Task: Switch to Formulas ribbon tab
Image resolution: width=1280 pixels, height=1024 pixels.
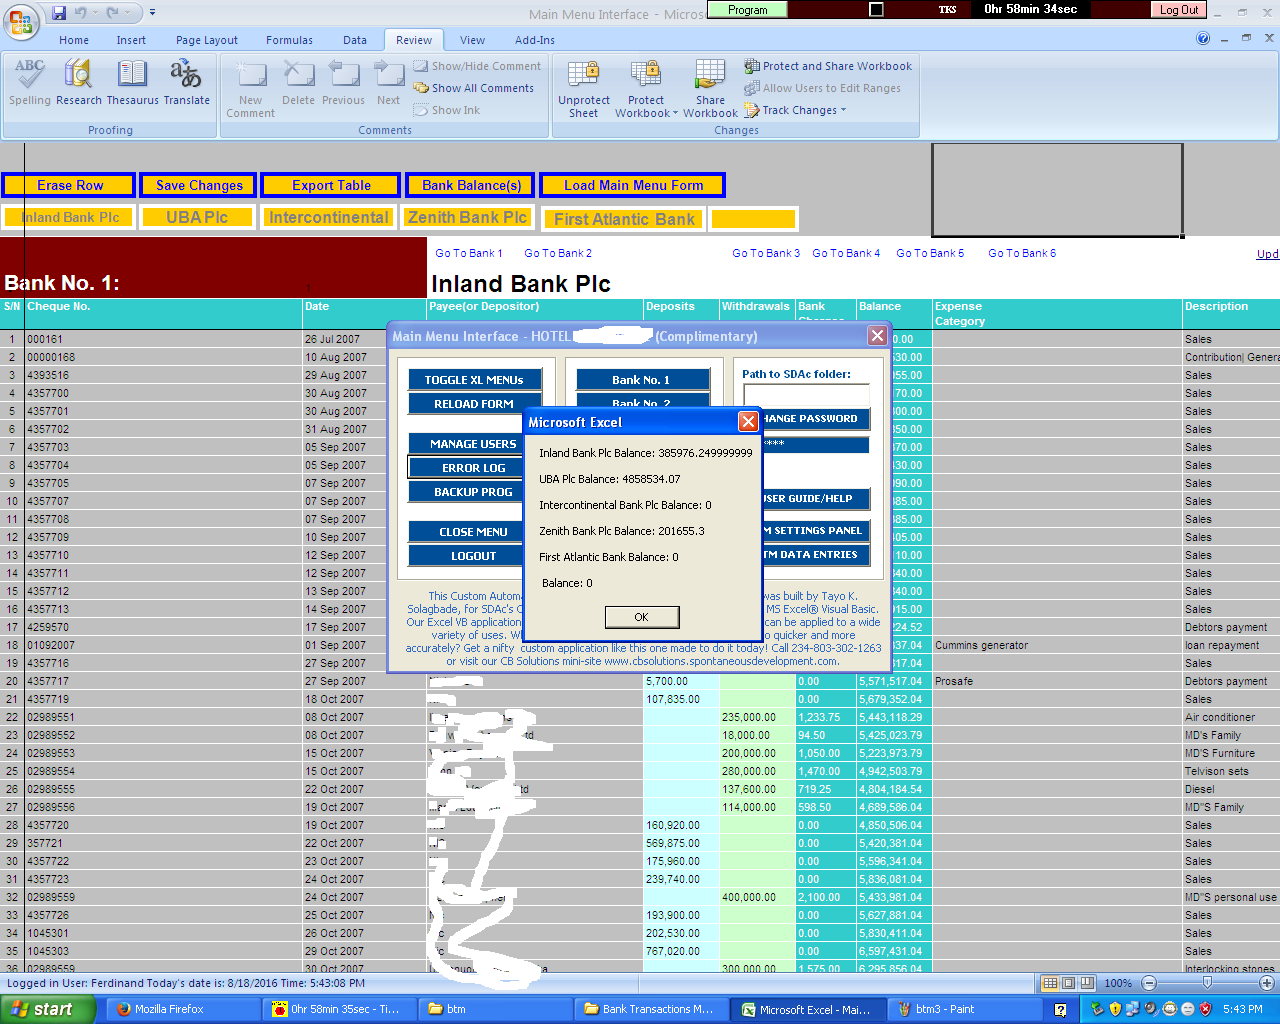Action: [x=289, y=40]
